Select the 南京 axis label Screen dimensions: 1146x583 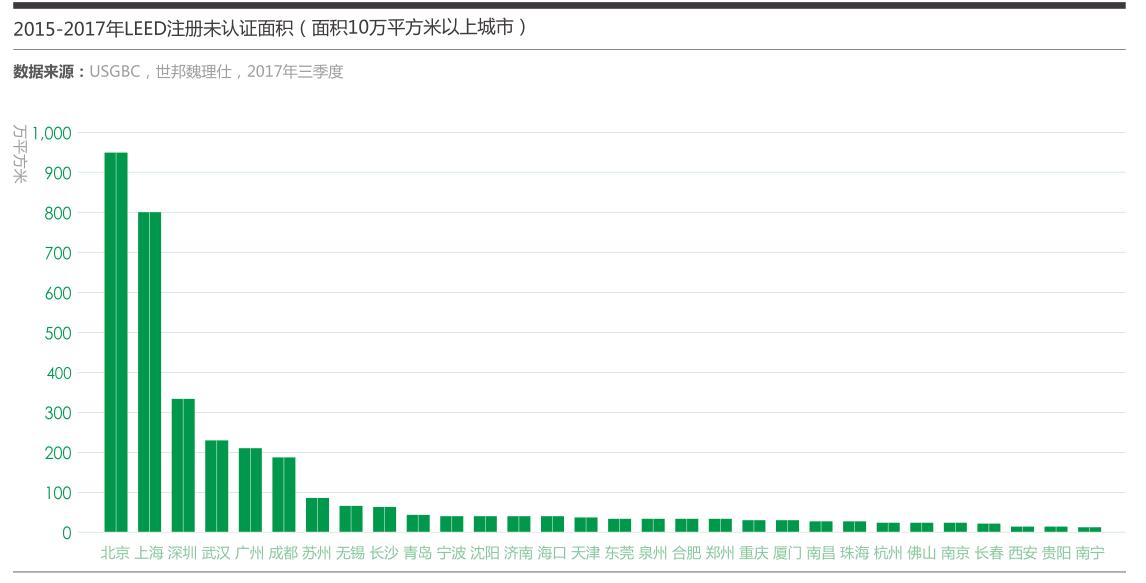tap(955, 553)
